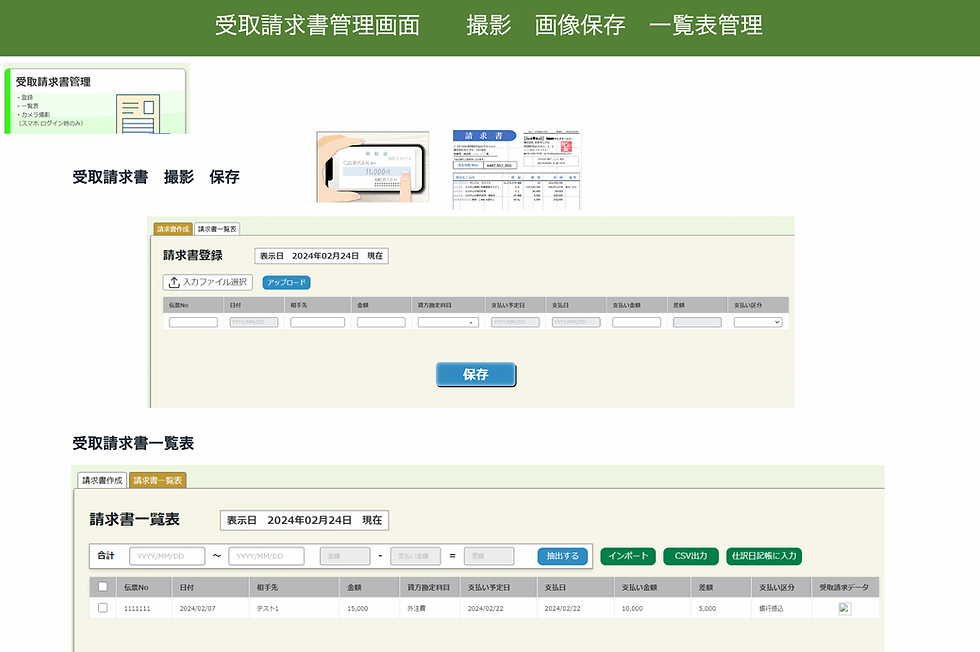Click the 伝票No input in the registration form
This screenshot has height=652, width=980.
click(x=193, y=323)
